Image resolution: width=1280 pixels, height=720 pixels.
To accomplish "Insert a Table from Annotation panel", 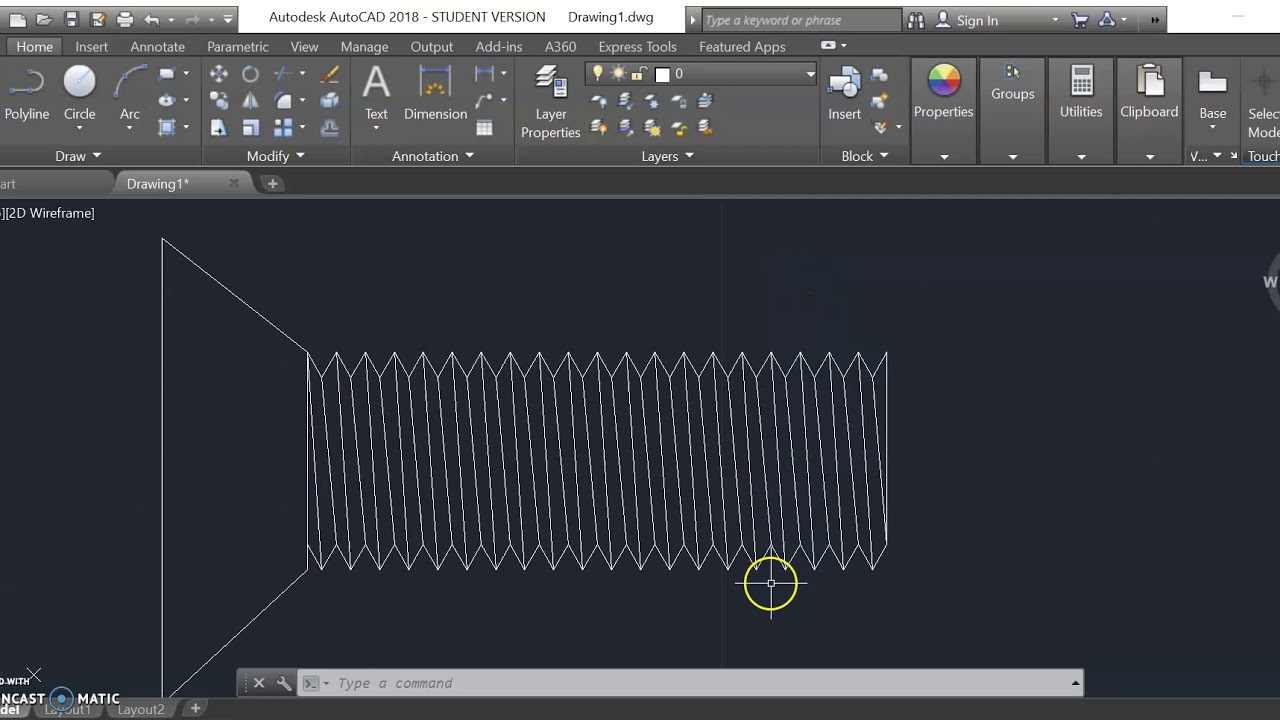I will (x=485, y=127).
